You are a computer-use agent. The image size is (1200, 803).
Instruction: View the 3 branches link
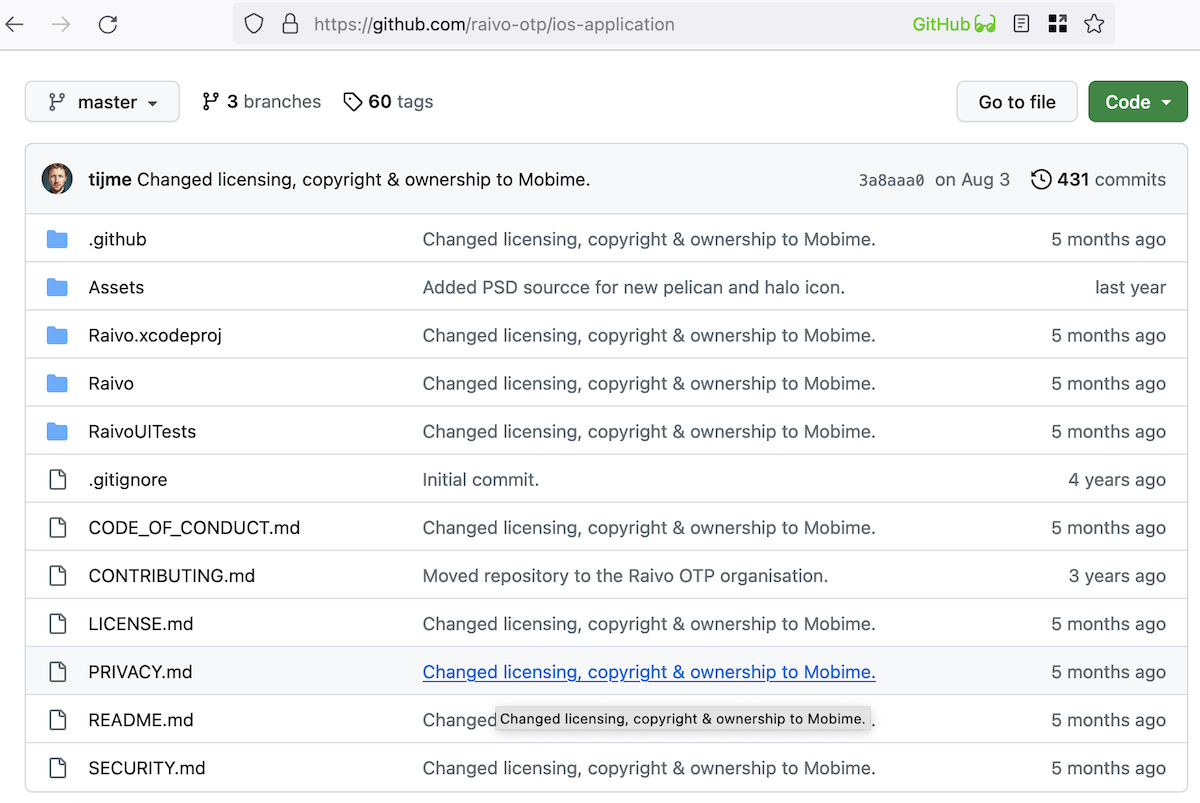pos(261,102)
